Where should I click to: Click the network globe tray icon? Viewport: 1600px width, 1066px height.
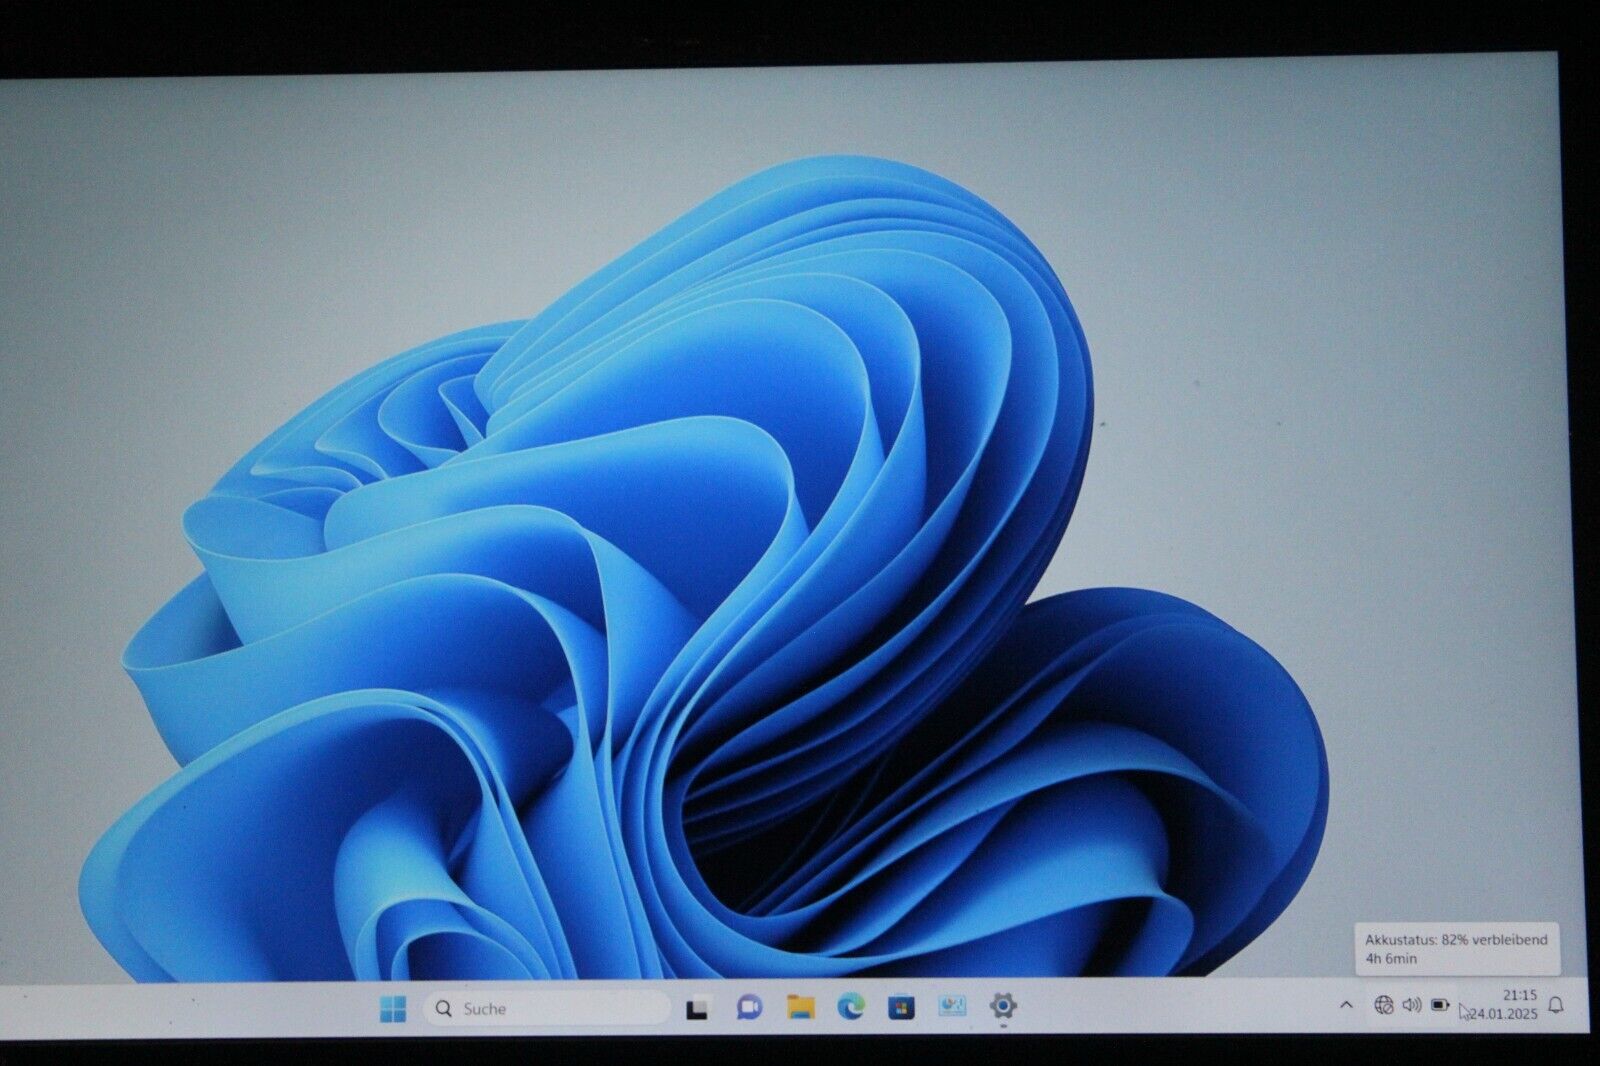pyautogui.click(x=1384, y=1004)
